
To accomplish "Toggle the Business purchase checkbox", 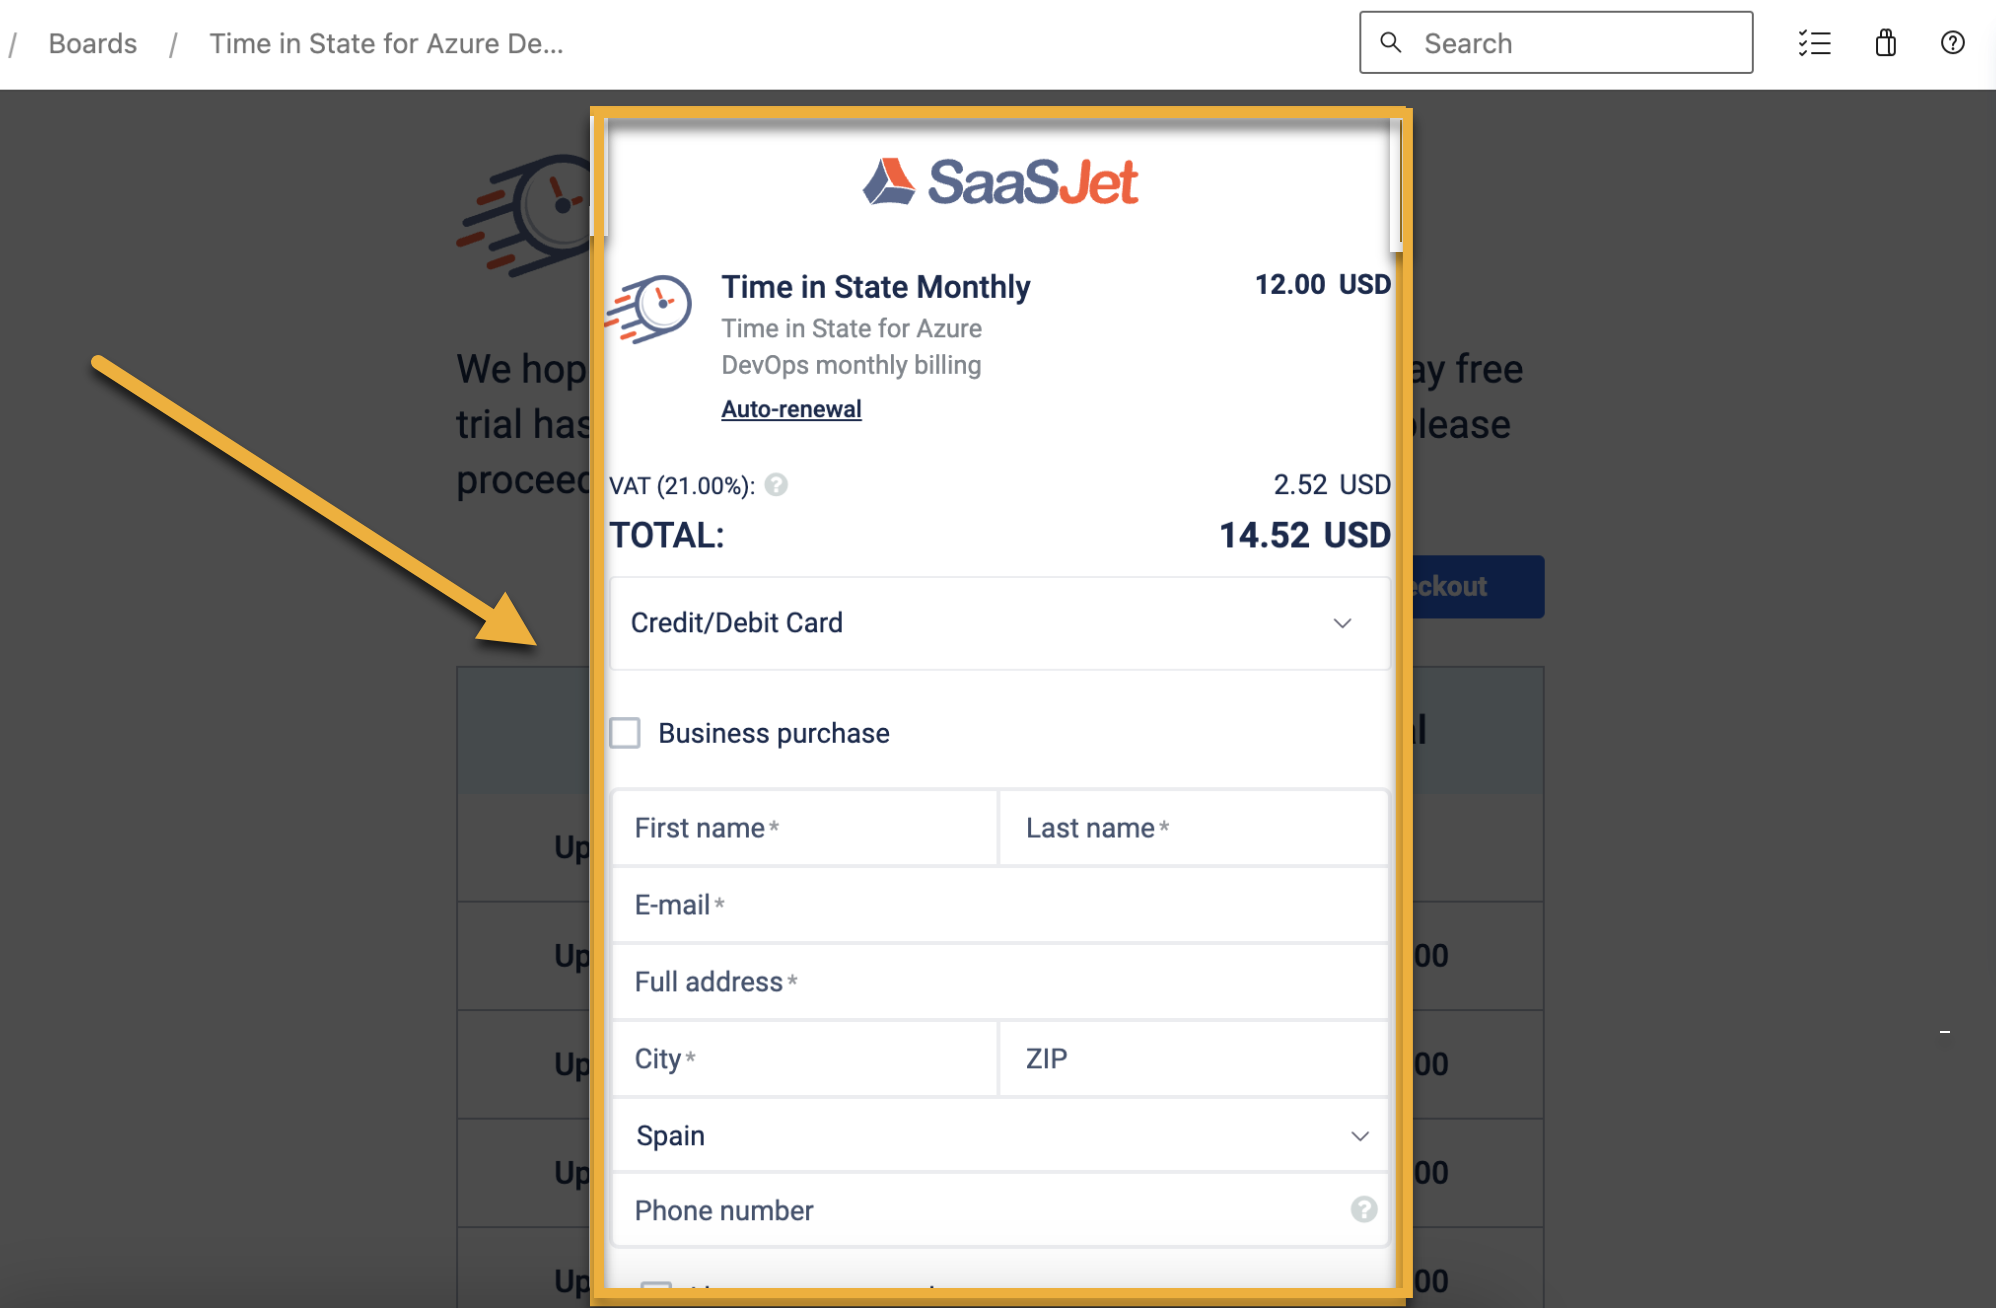I will coord(626,733).
